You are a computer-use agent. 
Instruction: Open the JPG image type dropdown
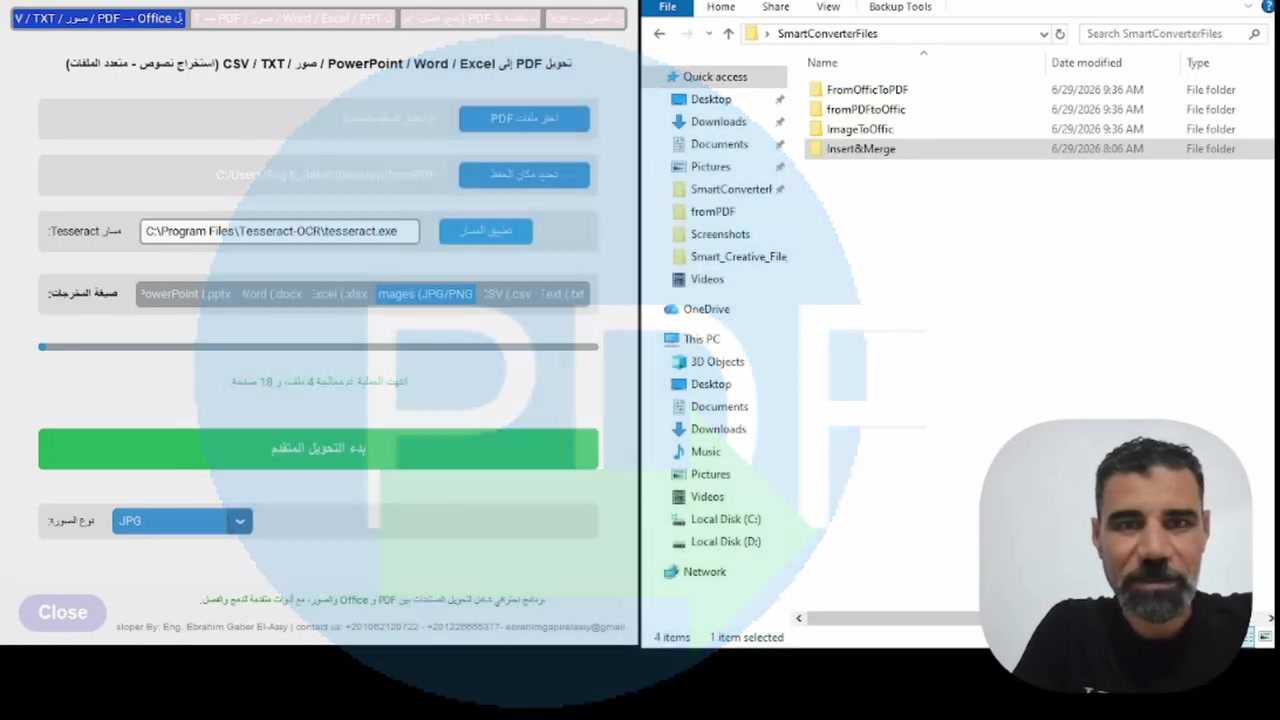[x=182, y=521]
